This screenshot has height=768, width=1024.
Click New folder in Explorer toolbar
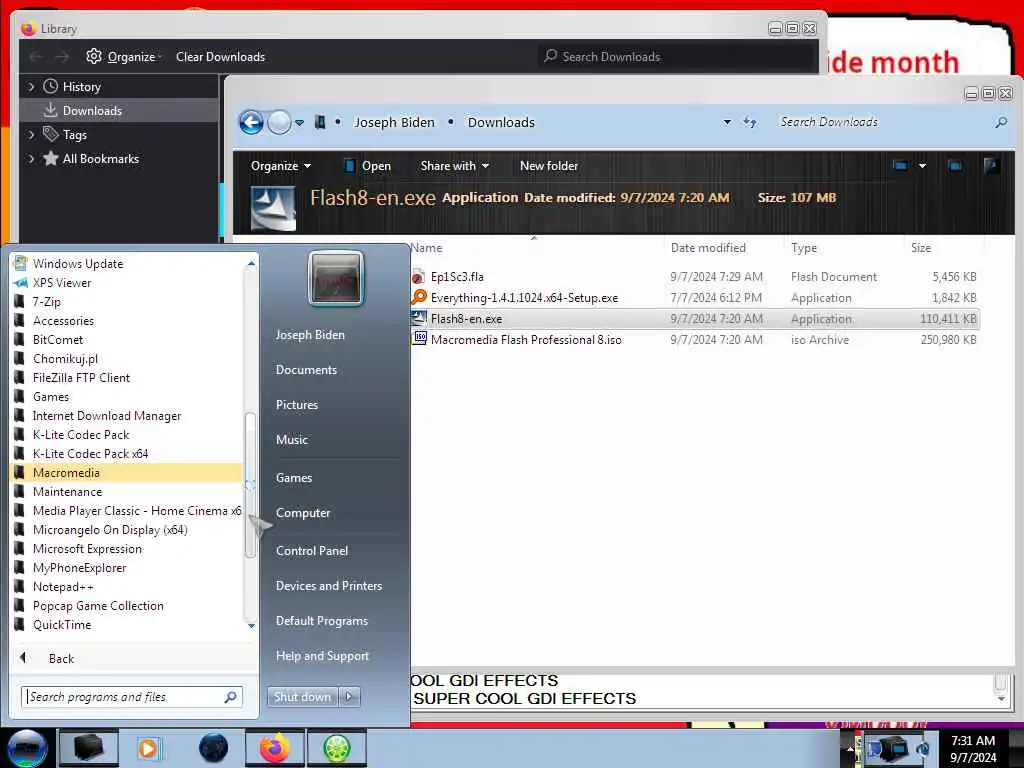click(549, 166)
